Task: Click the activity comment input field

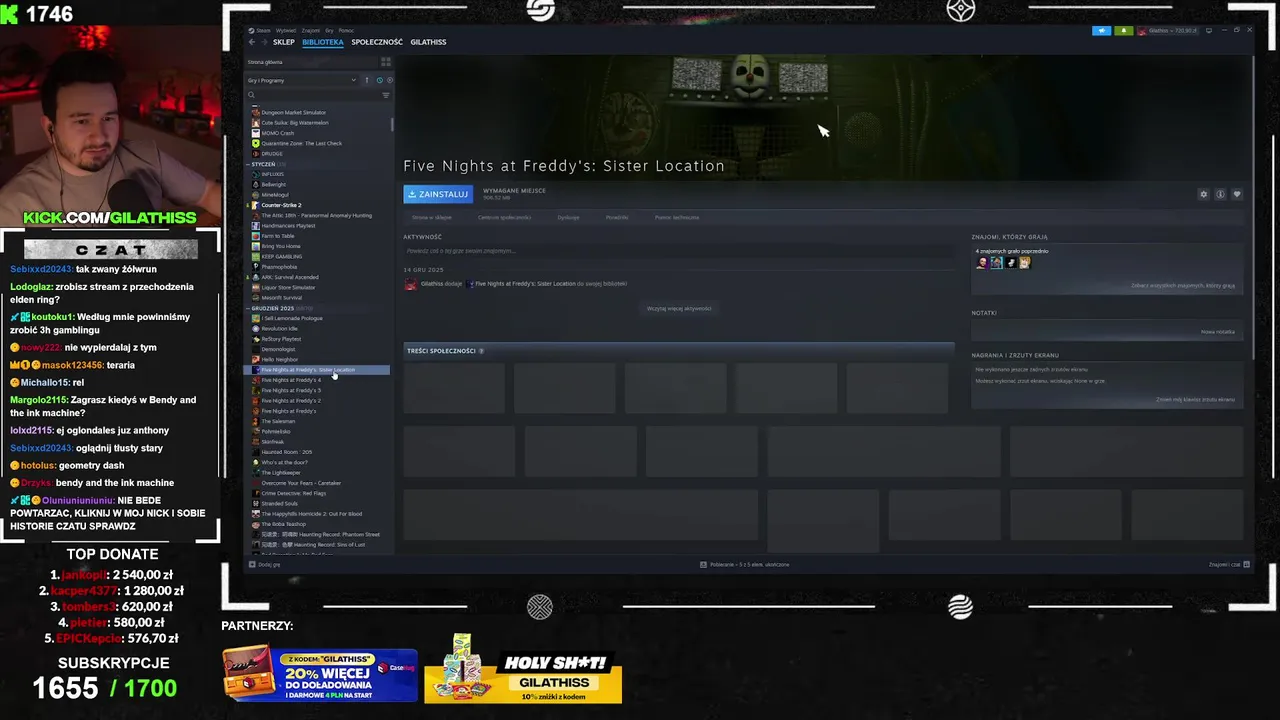Action: (678, 251)
